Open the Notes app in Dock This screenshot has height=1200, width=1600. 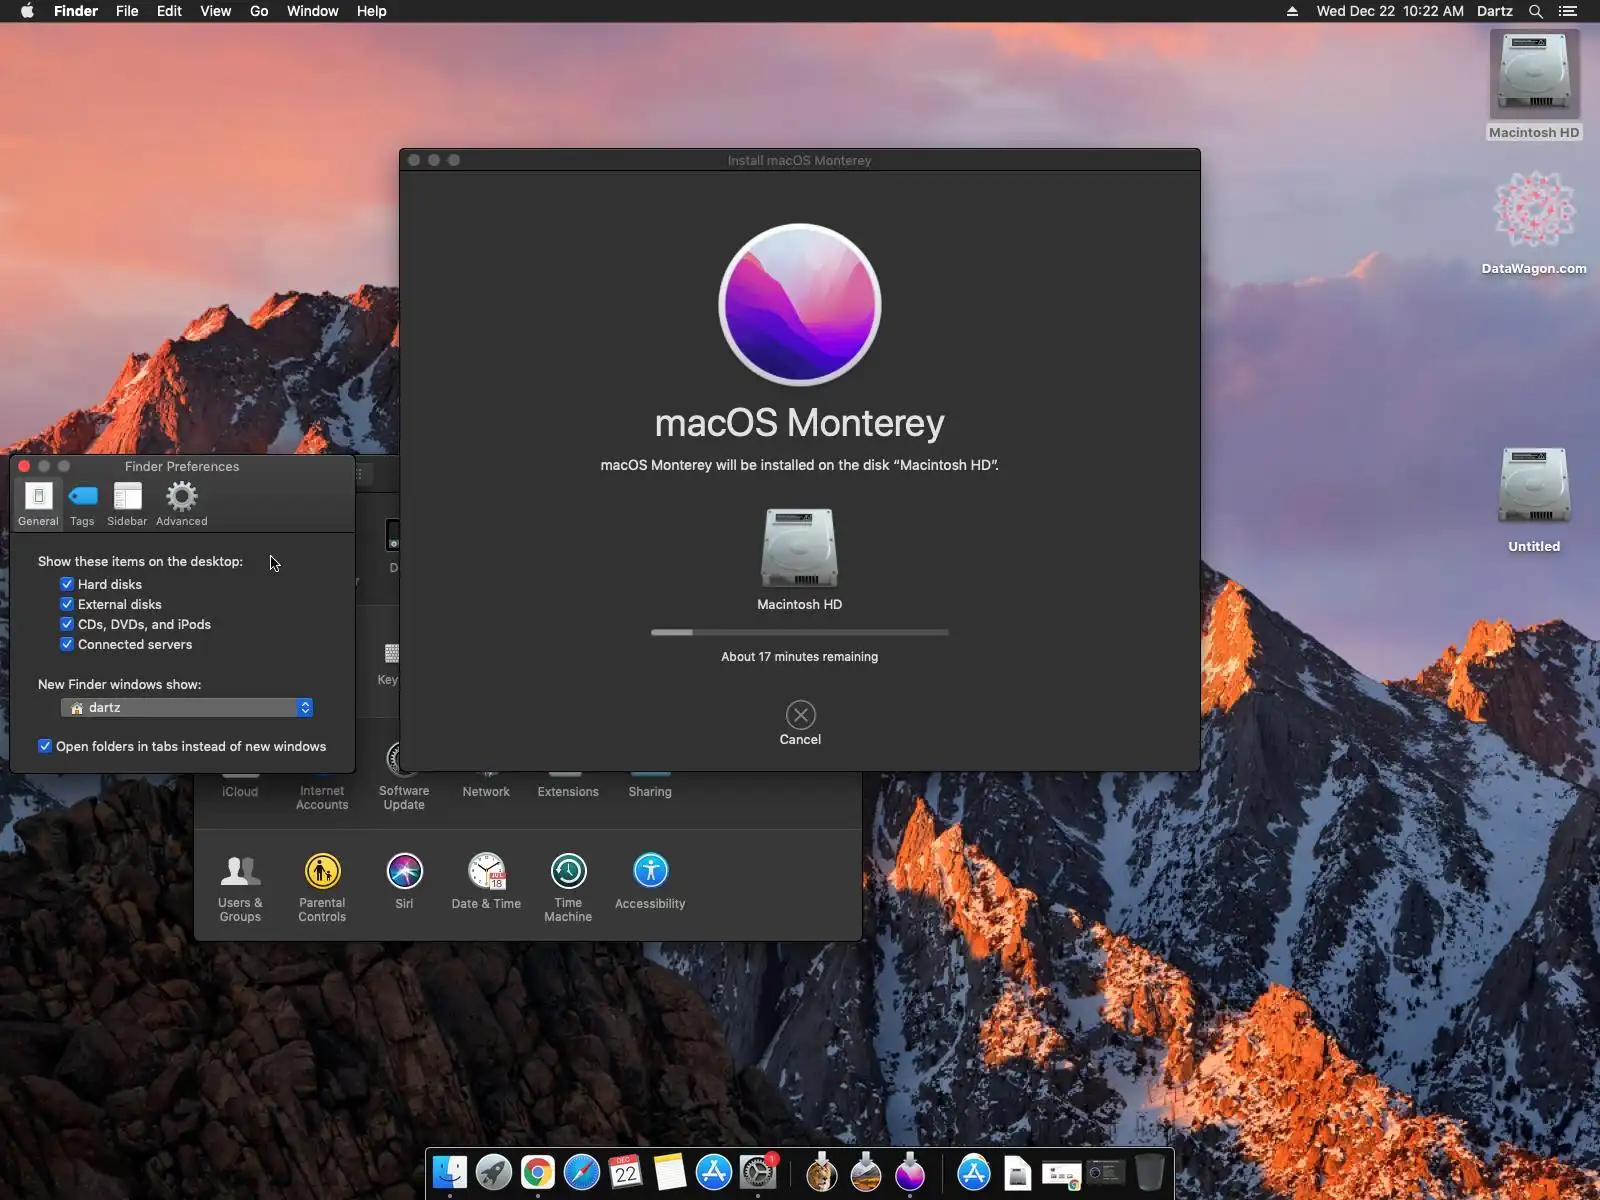coord(670,1172)
